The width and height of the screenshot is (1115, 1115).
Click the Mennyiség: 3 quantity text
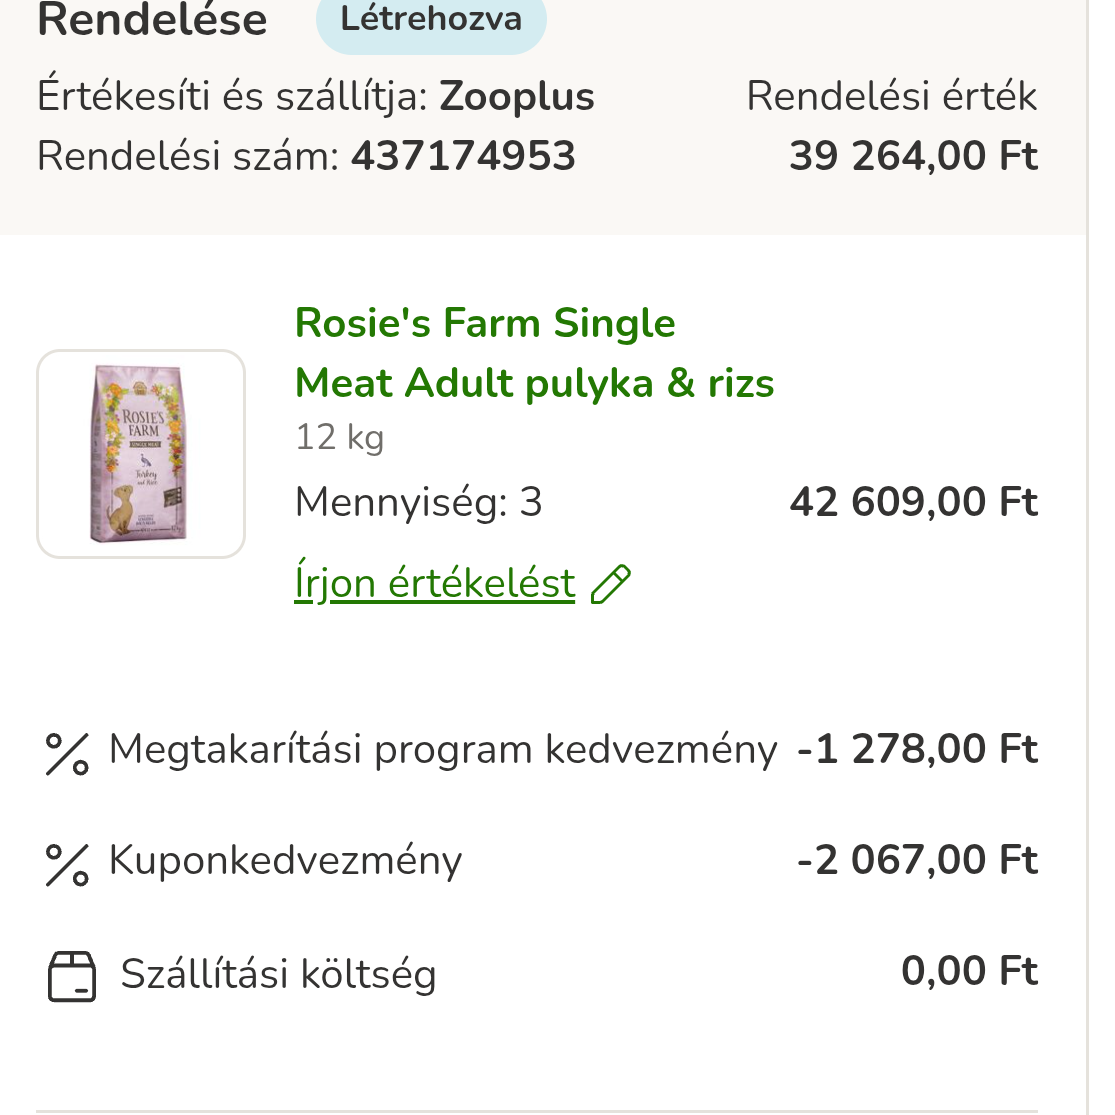pos(418,502)
